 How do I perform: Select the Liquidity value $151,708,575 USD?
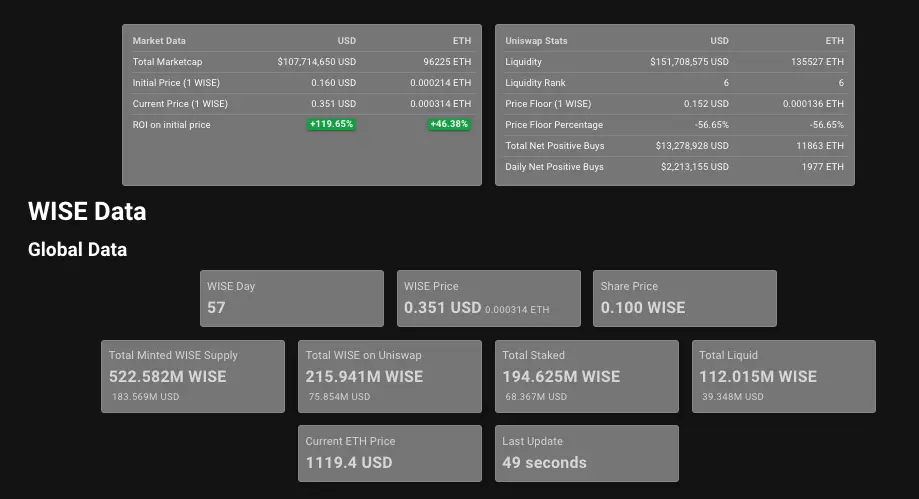[689, 62]
